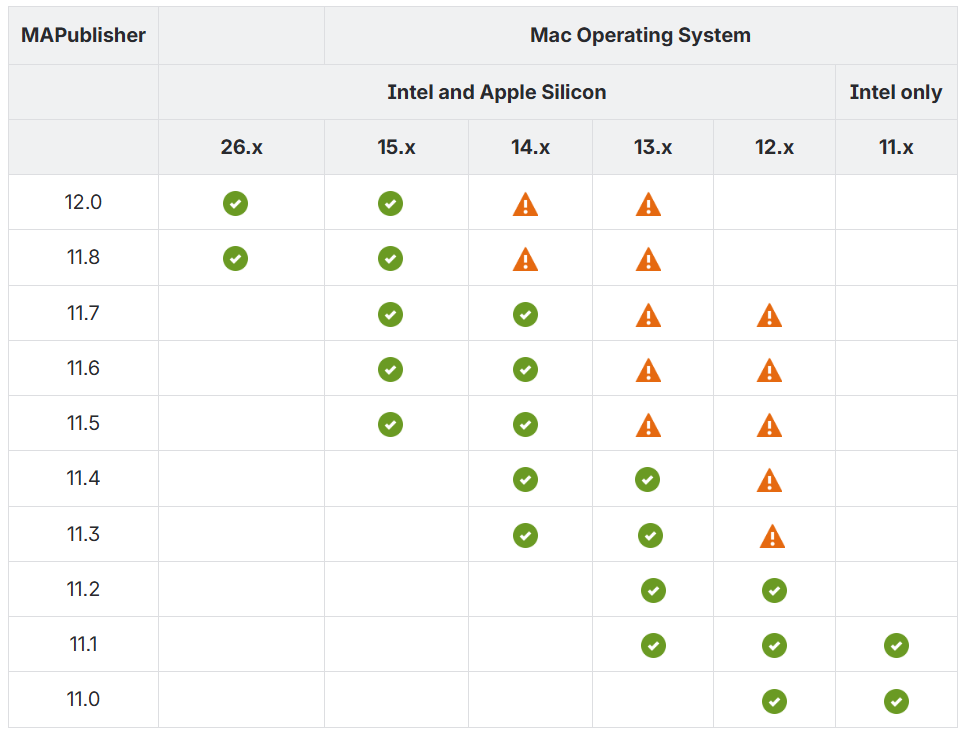Click green check for 11.0 on macOS 11.x
963x729 pixels.
897,701
